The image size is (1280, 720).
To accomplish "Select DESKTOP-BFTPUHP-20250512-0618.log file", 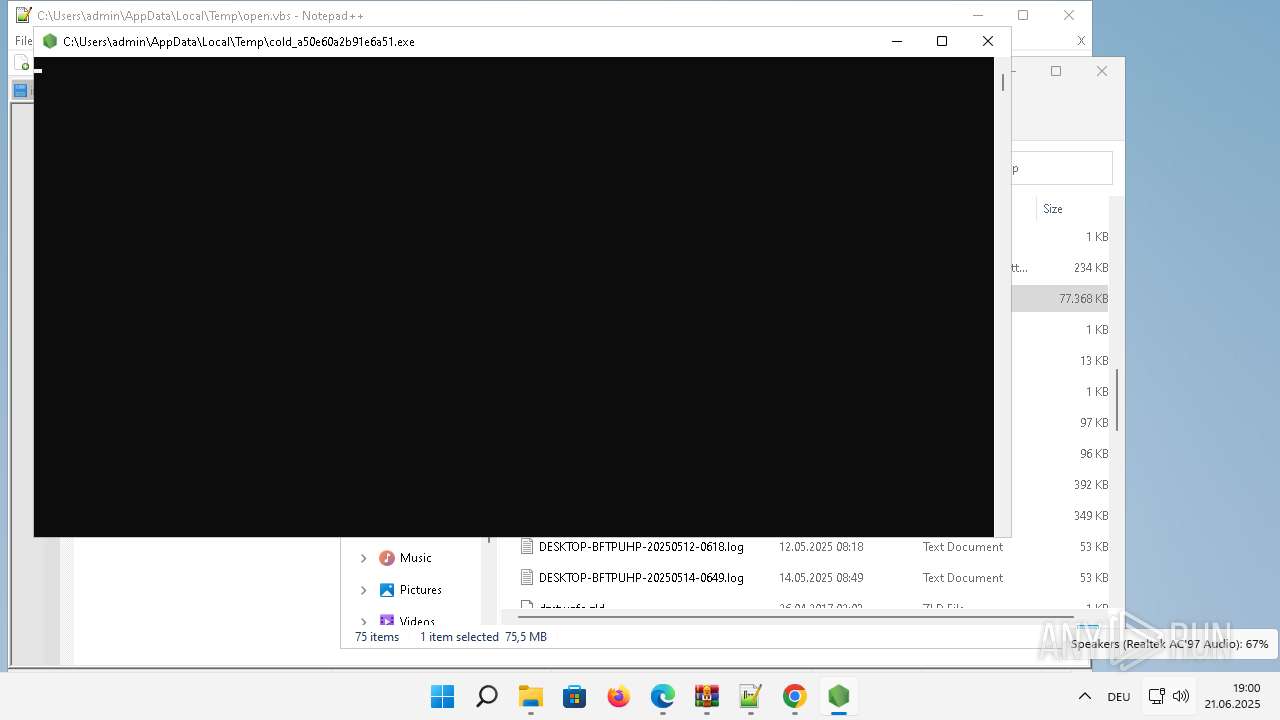I will (641, 547).
